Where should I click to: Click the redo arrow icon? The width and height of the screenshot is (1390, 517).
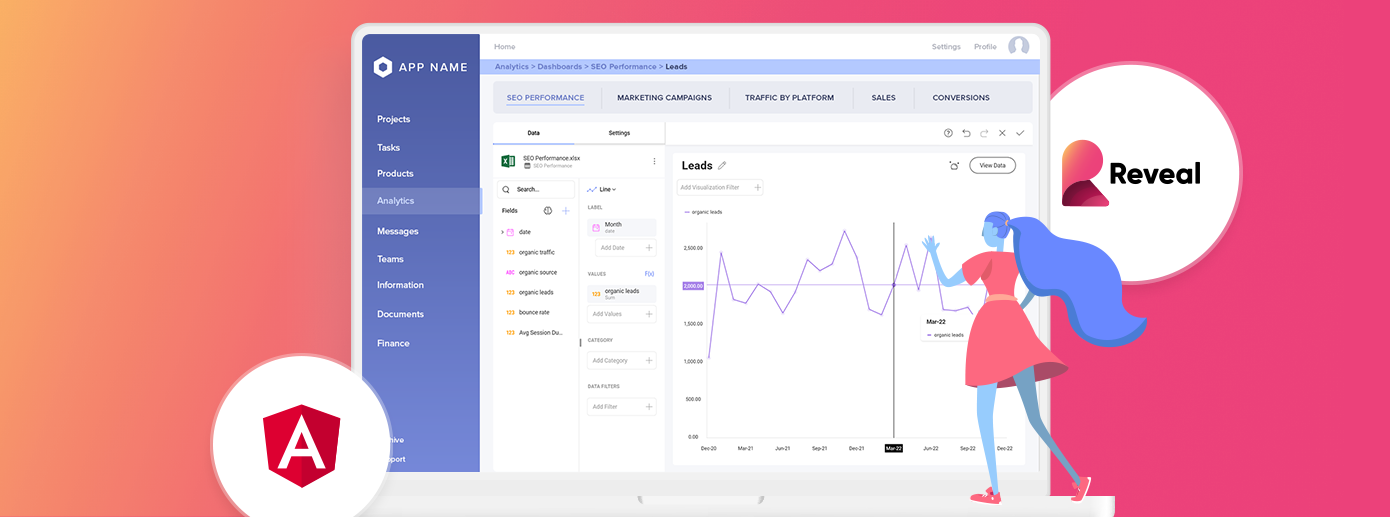(984, 133)
